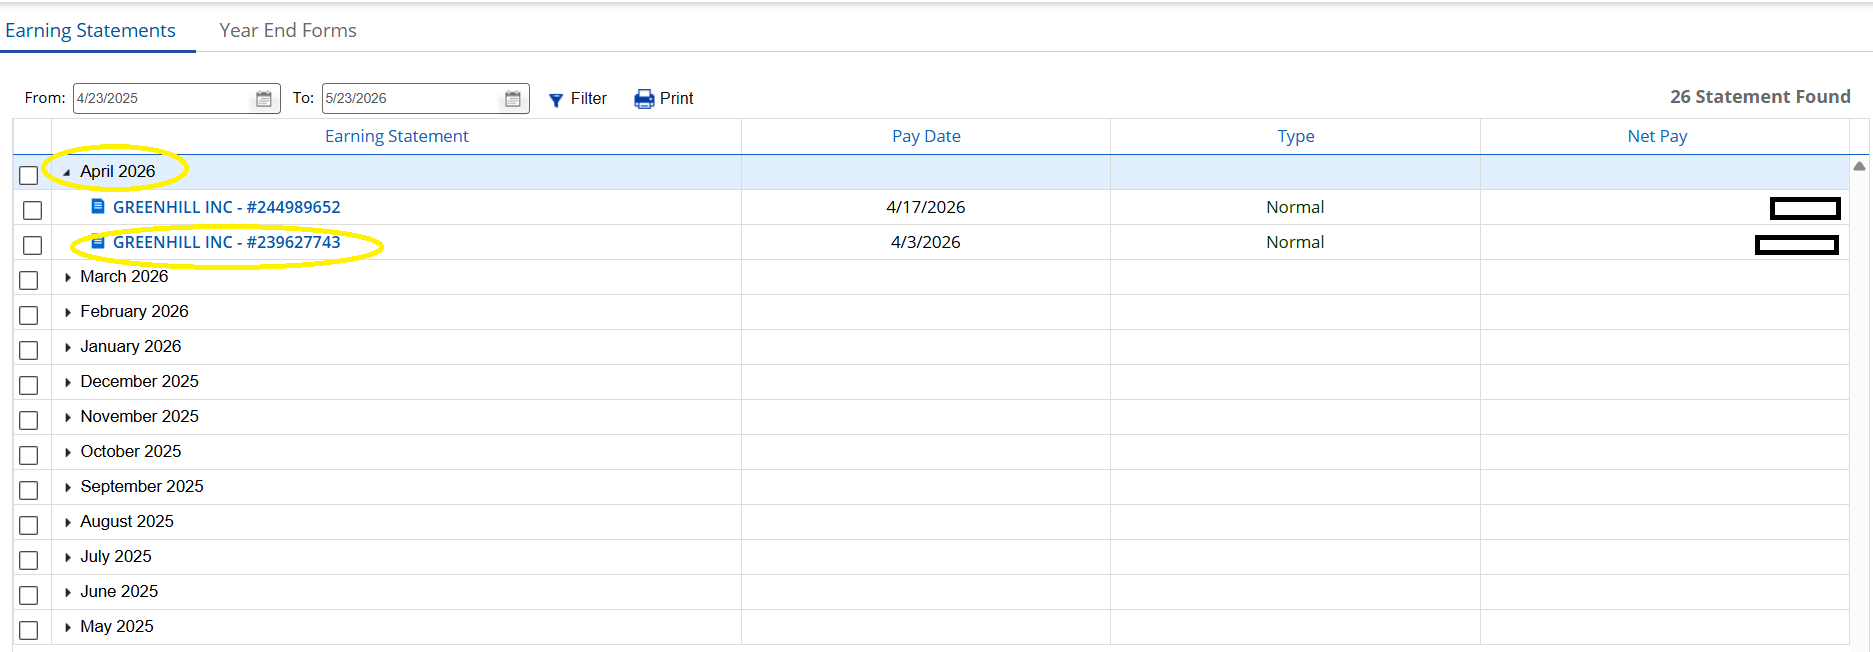The height and width of the screenshot is (652, 1873).
Task: Select the Earning Statements tab
Action: [90, 30]
